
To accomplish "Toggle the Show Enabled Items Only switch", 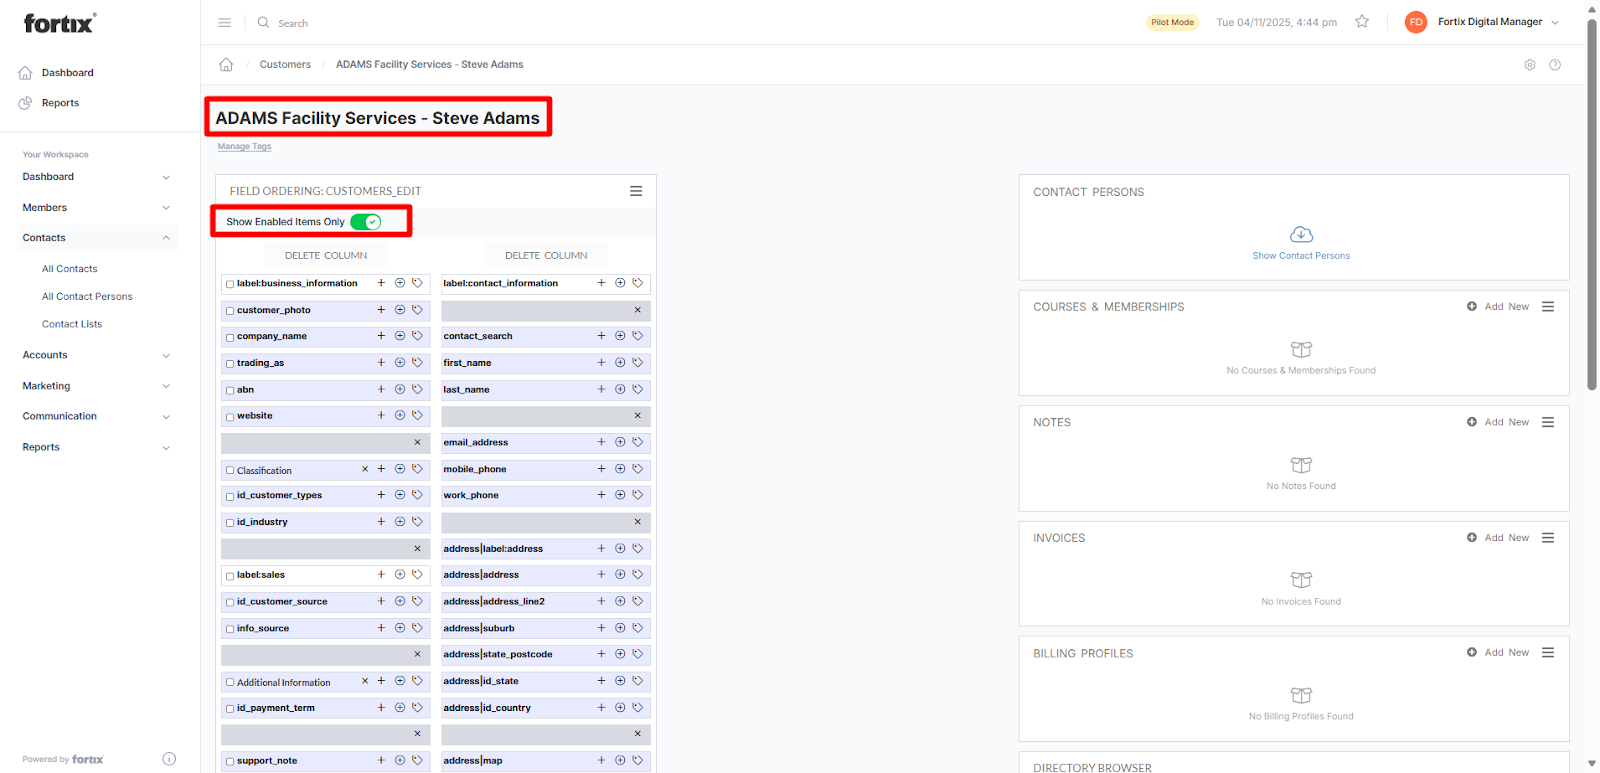I will [366, 222].
